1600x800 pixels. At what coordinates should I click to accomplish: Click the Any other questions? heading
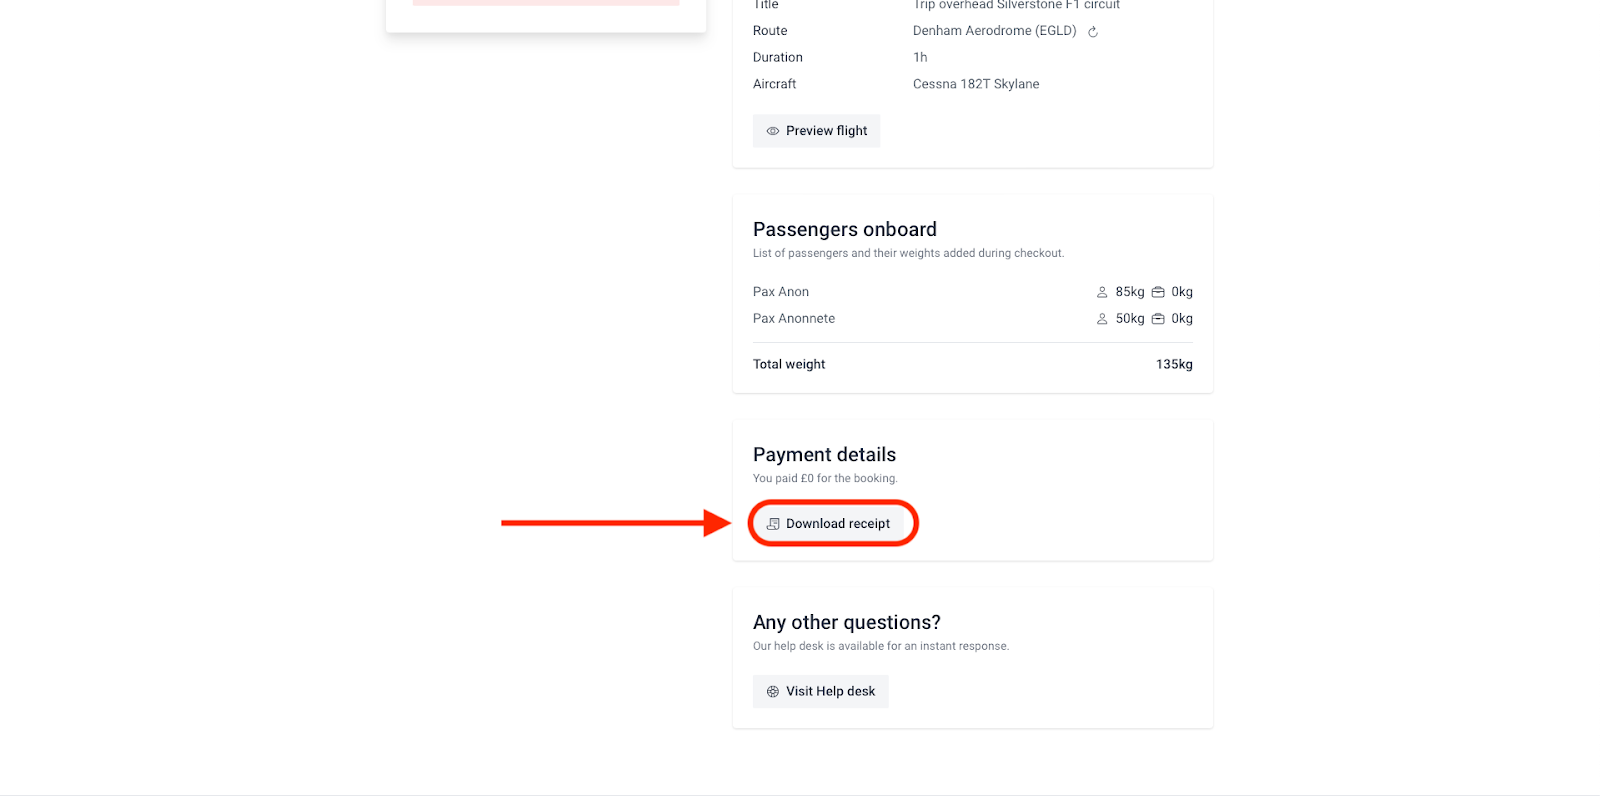(847, 623)
